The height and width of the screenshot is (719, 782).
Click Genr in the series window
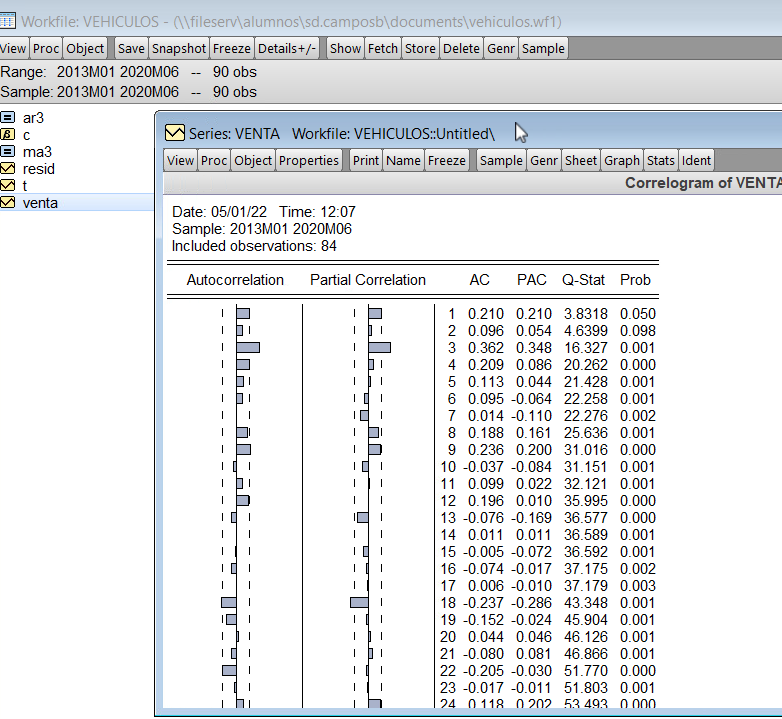(544, 160)
